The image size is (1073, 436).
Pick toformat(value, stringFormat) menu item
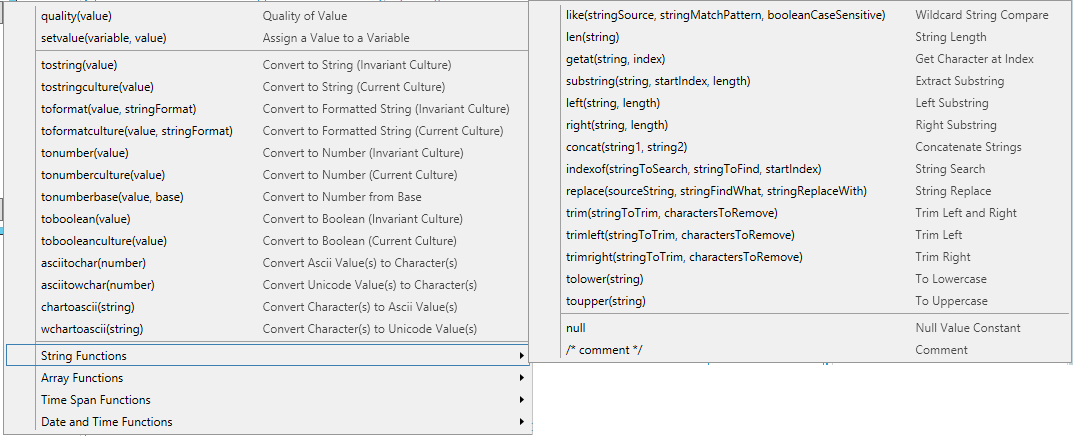(118, 109)
